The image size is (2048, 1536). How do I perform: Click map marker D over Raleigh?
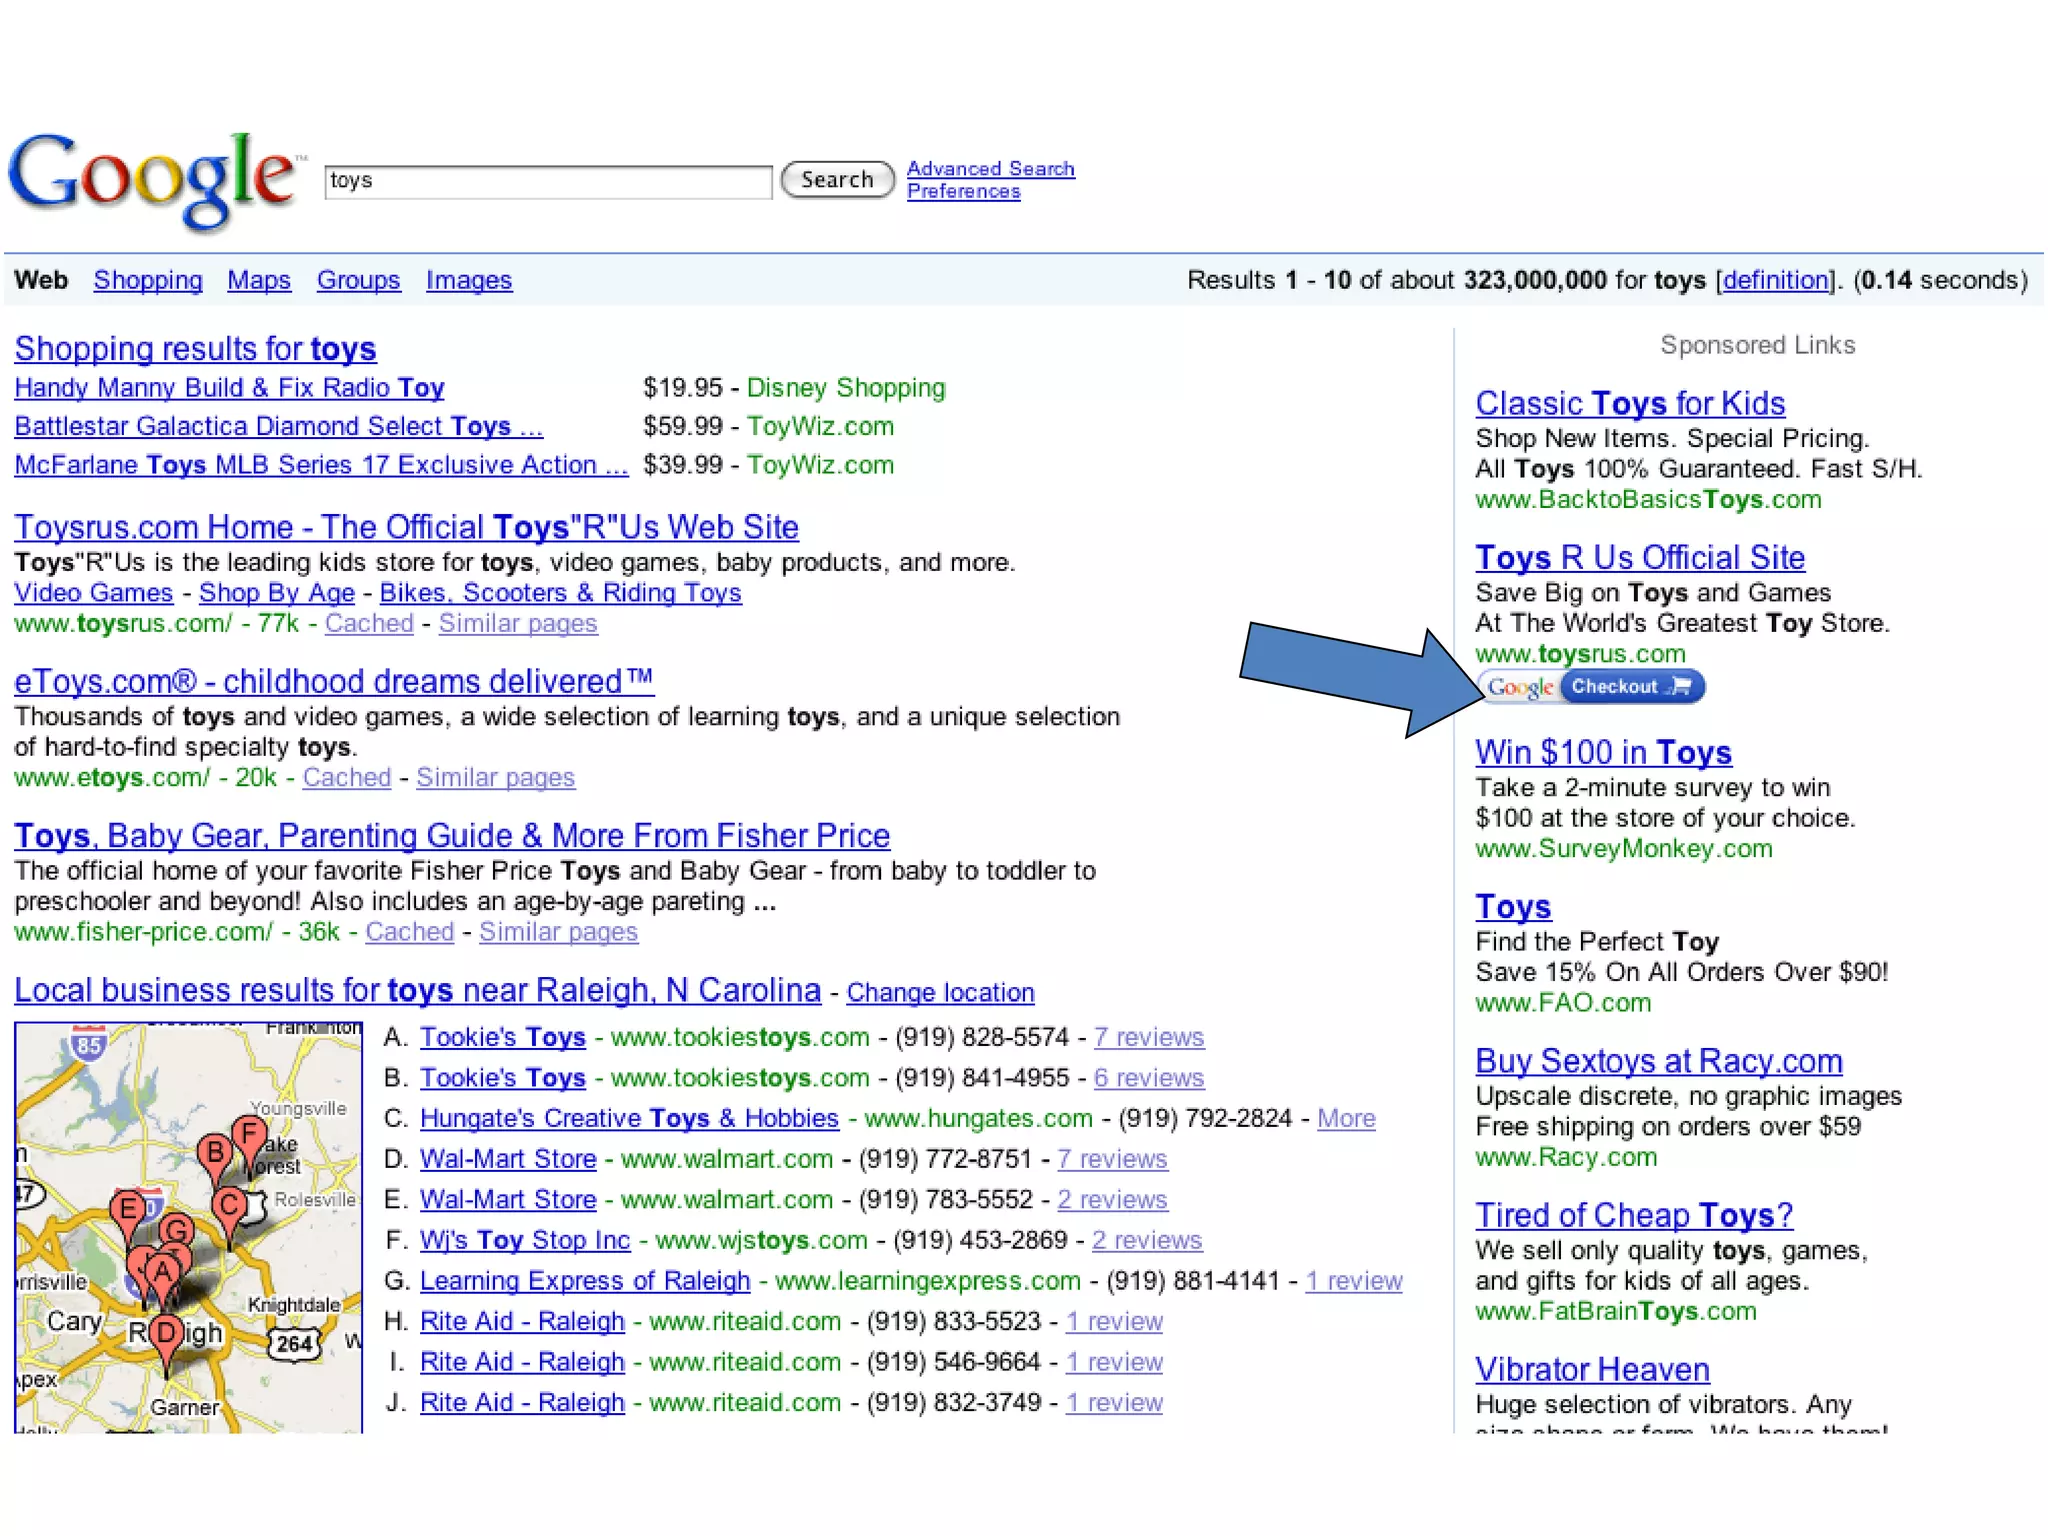click(167, 1334)
